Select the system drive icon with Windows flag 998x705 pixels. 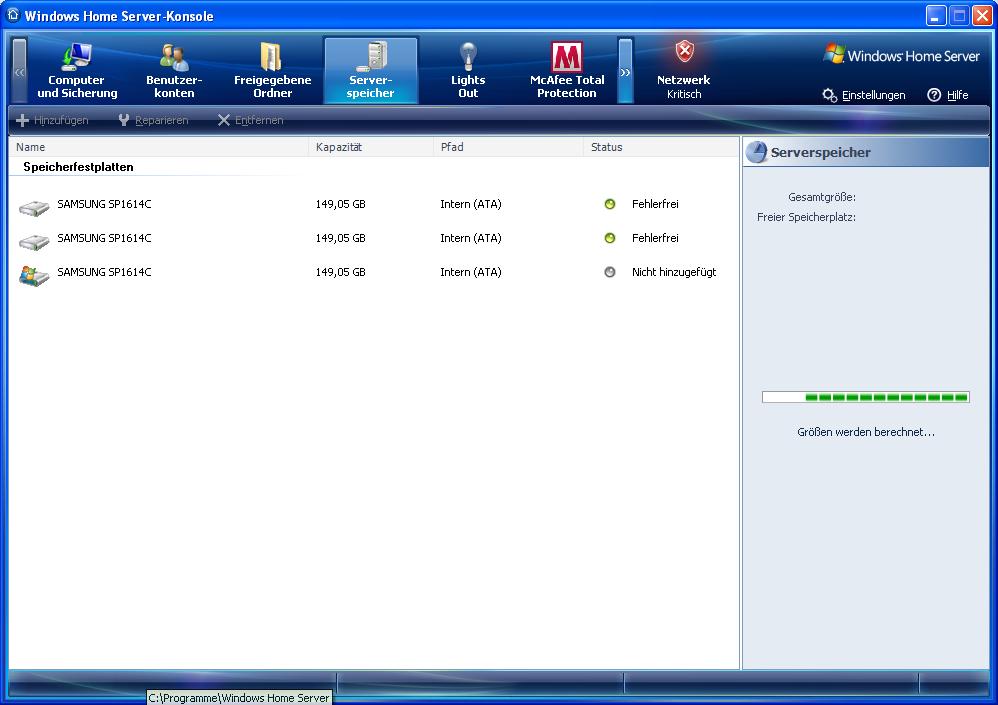coord(34,276)
